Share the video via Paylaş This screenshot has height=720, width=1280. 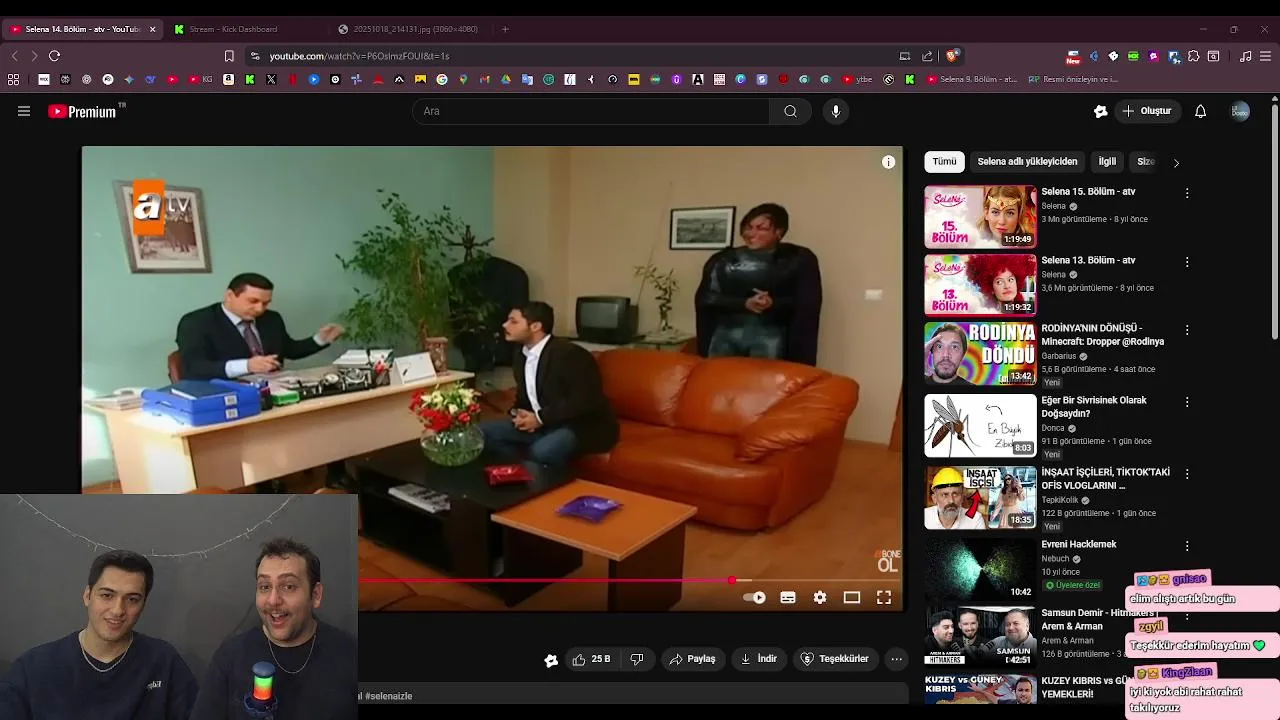point(692,659)
